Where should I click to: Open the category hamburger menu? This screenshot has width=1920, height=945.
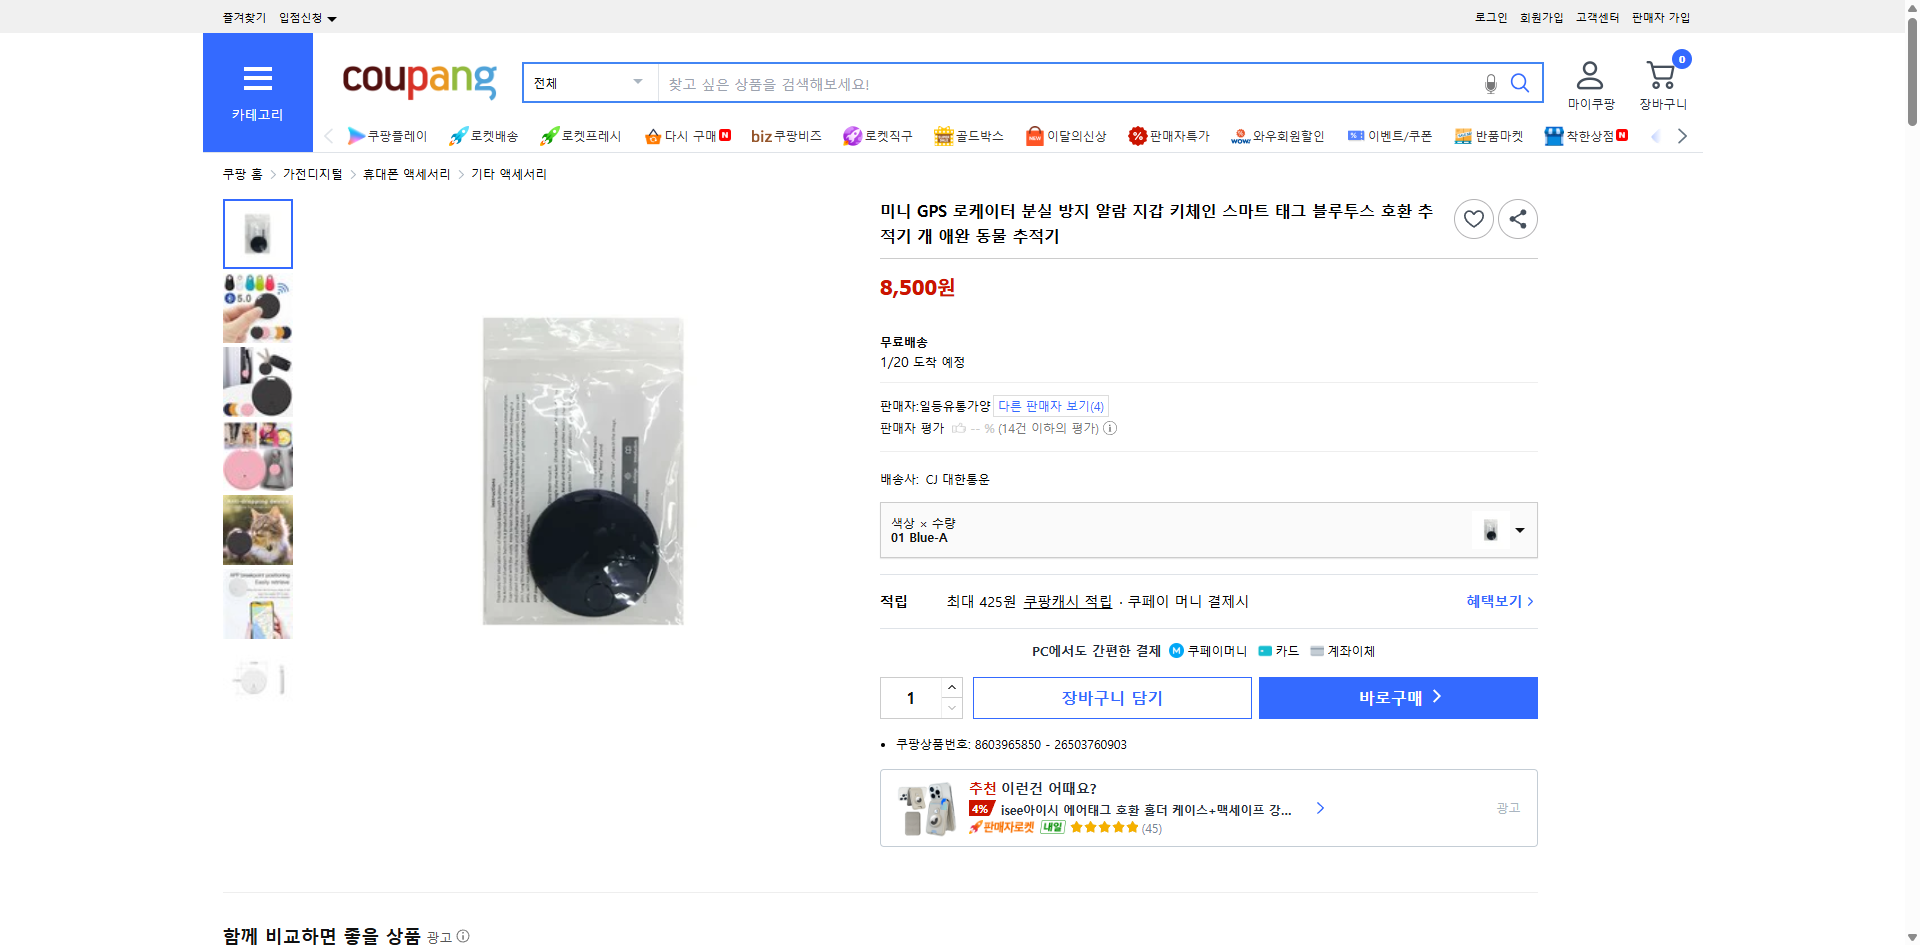point(257,79)
